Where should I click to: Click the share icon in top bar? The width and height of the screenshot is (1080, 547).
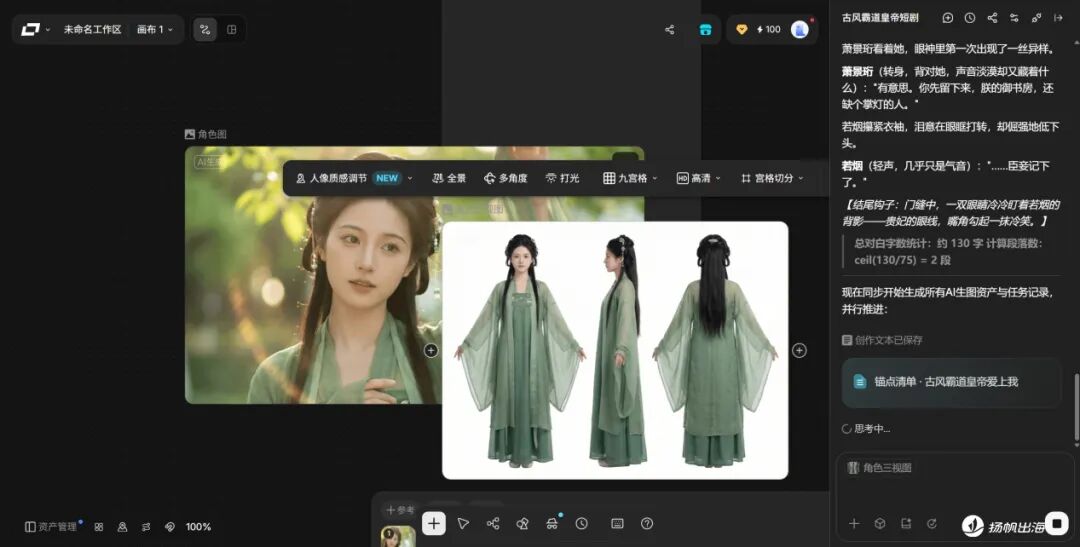coord(669,30)
